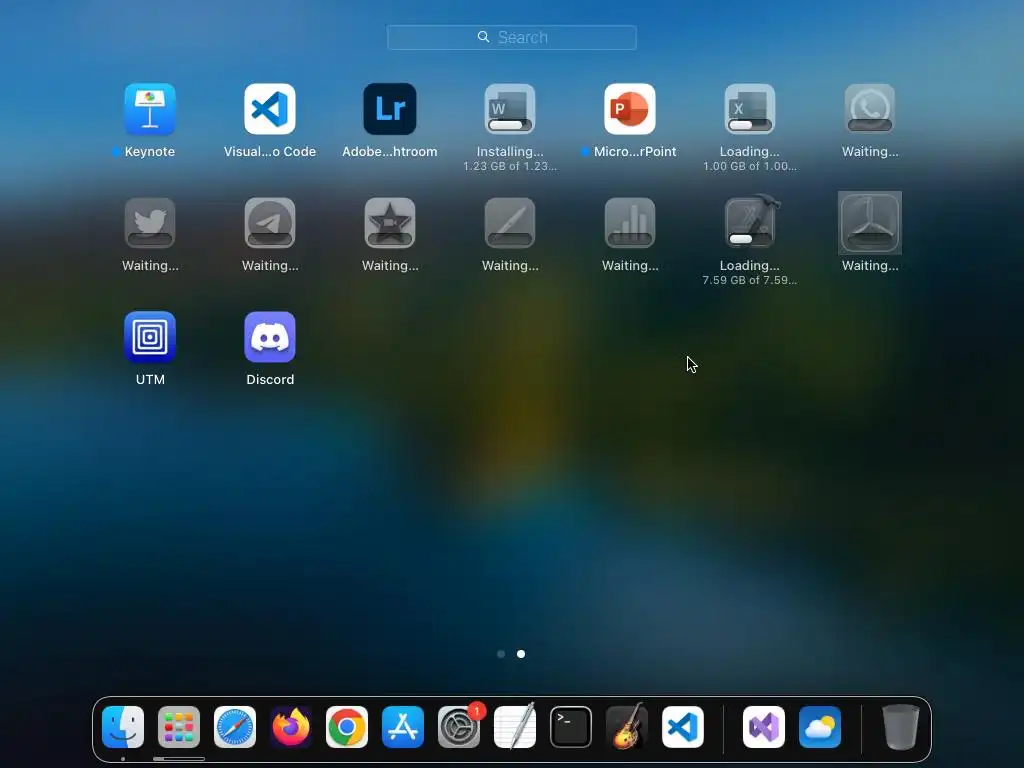Click the "Micro...rPoint" label
Viewport: 1024px width, 768px height.
(635, 152)
